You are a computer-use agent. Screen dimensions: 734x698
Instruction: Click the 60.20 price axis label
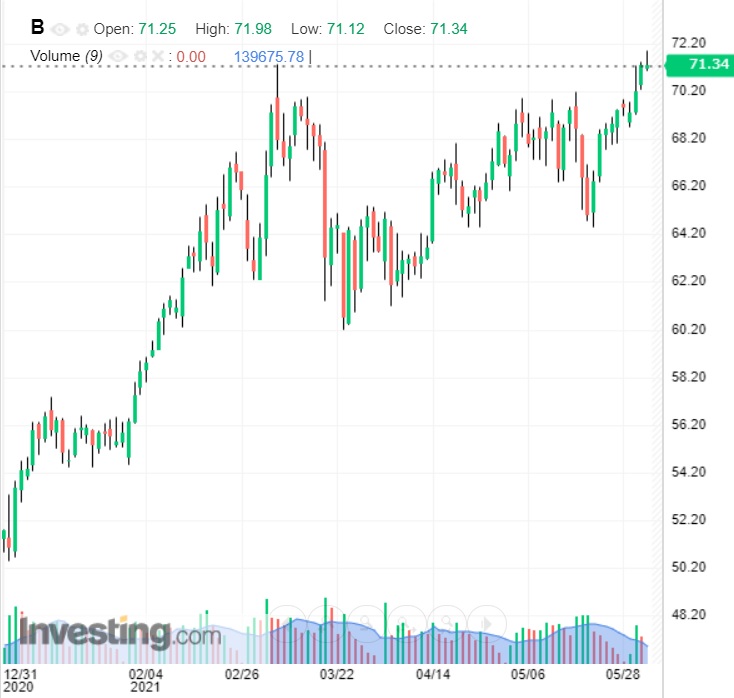pyautogui.click(x=689, y=330)
